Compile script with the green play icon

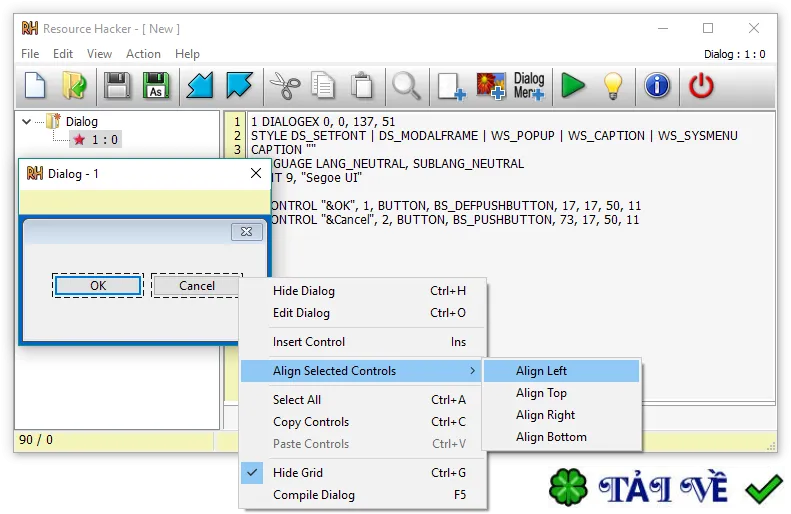[573, 85]
